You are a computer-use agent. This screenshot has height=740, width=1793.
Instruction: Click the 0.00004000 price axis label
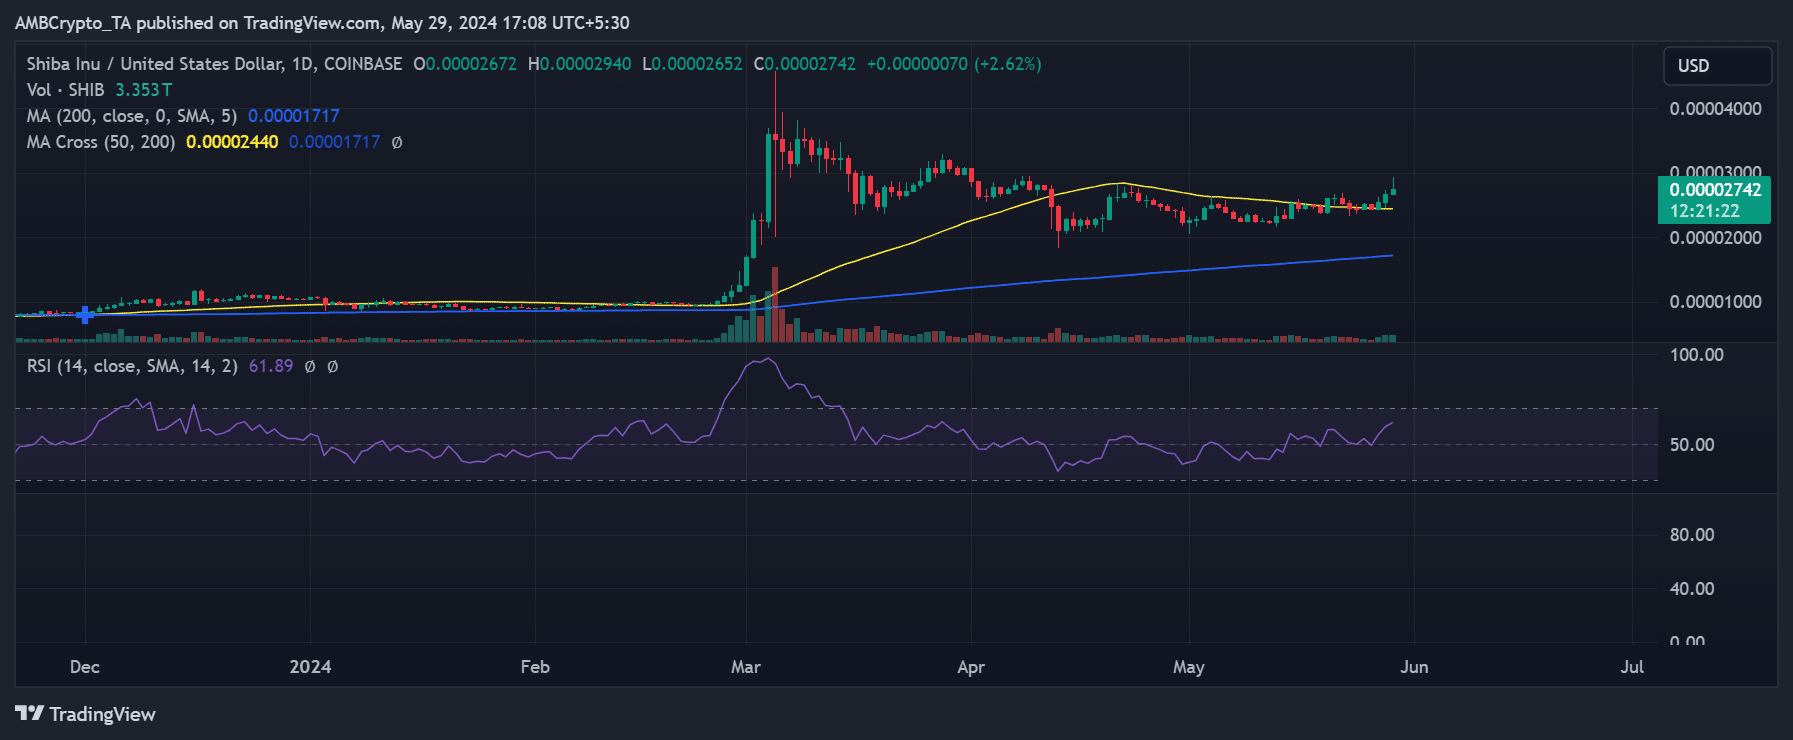(x=1715, y=109)
